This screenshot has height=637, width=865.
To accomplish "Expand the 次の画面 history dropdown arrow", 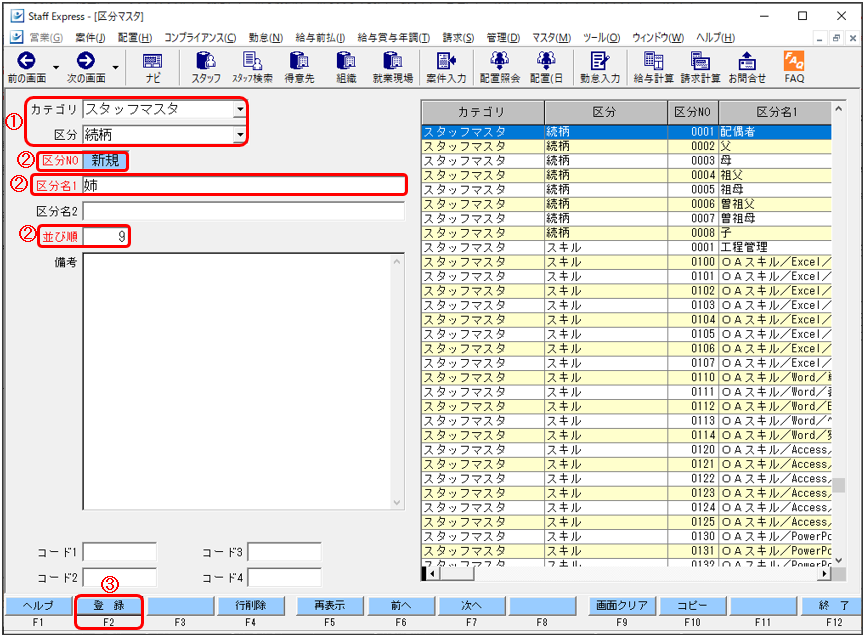I will [x=115, y=67].
